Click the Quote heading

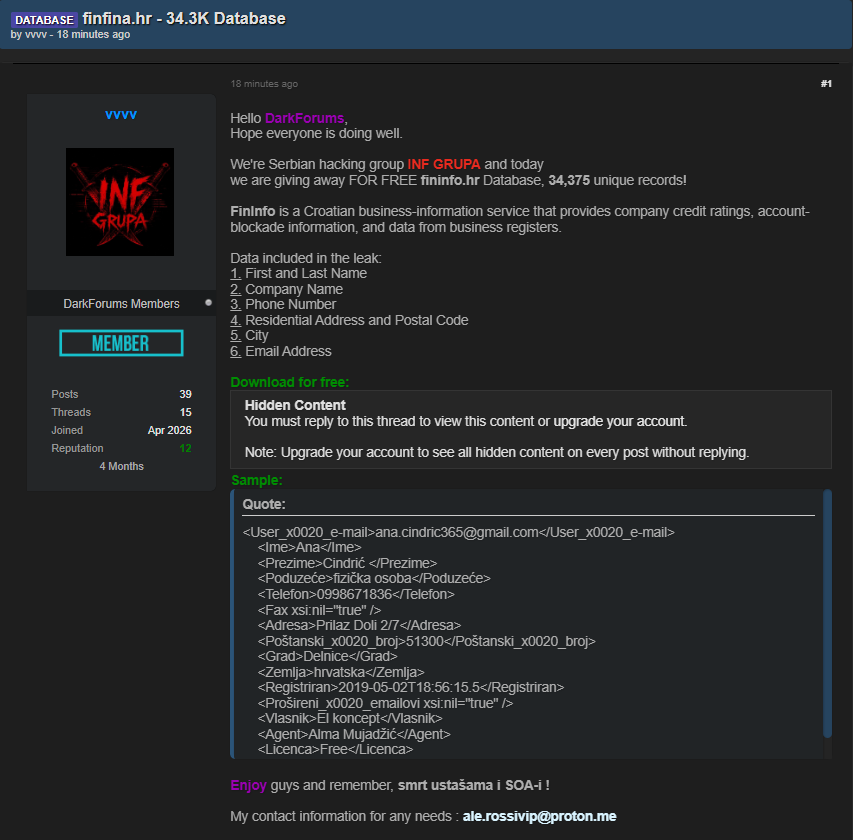click(264, 504)
